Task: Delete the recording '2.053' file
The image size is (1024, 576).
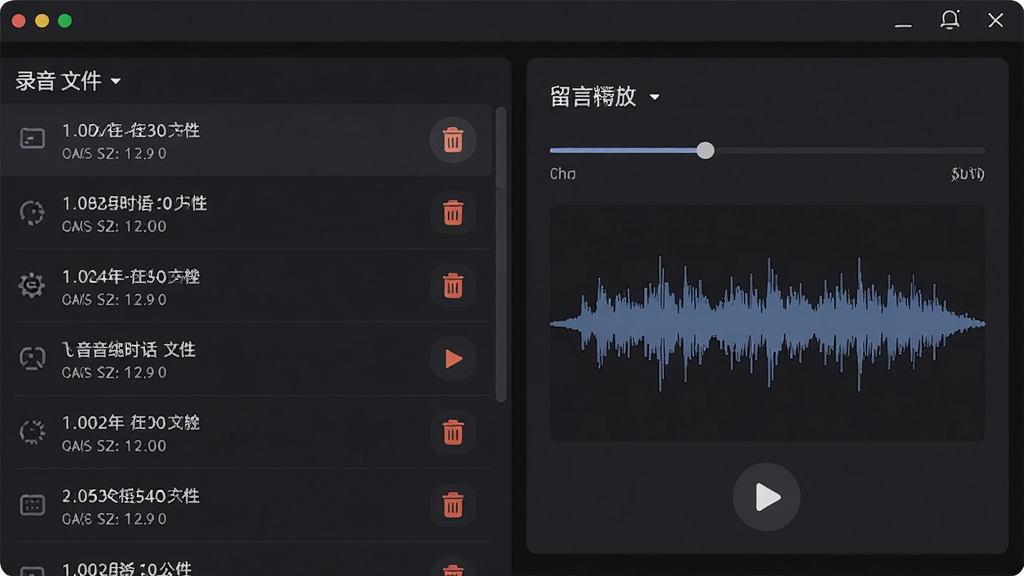Action: click(x=453, y=505)
